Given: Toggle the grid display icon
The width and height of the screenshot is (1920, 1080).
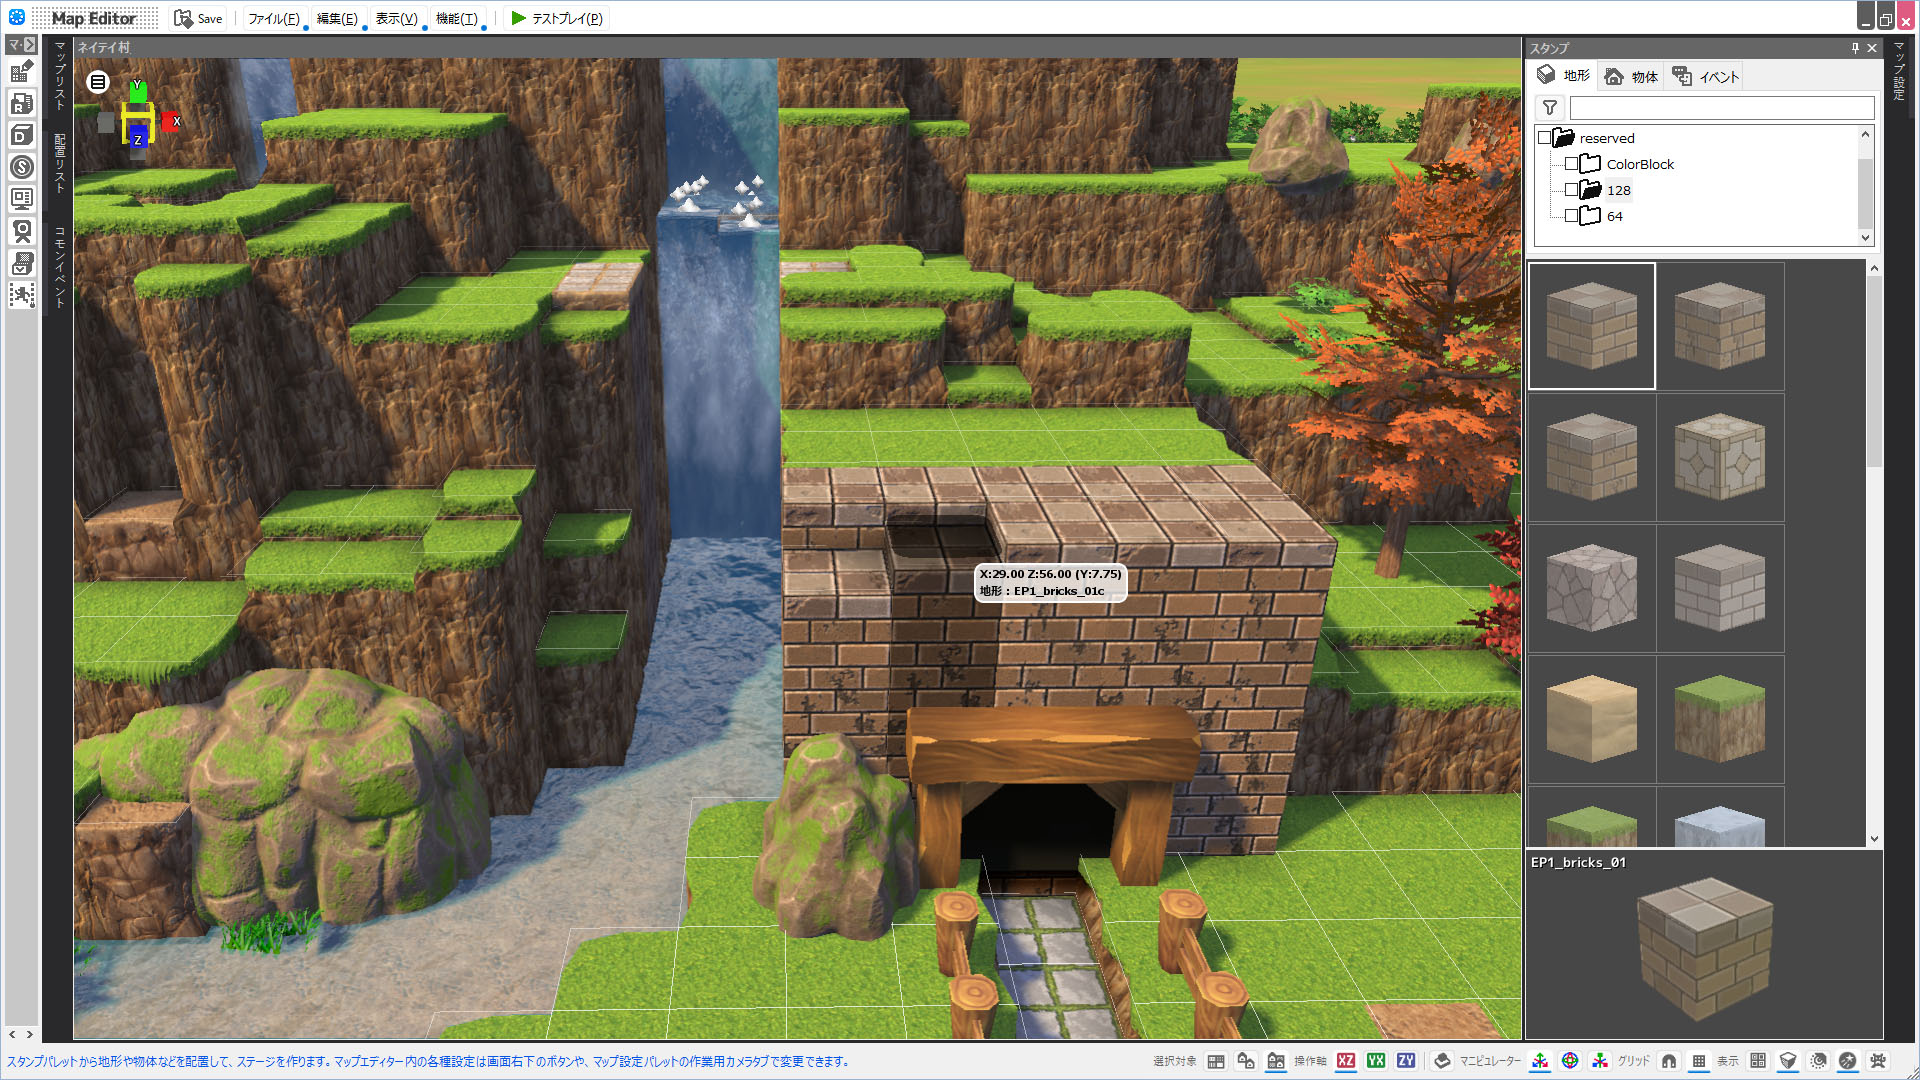Looking at the screenshot, I should tap(1698, 1061).
